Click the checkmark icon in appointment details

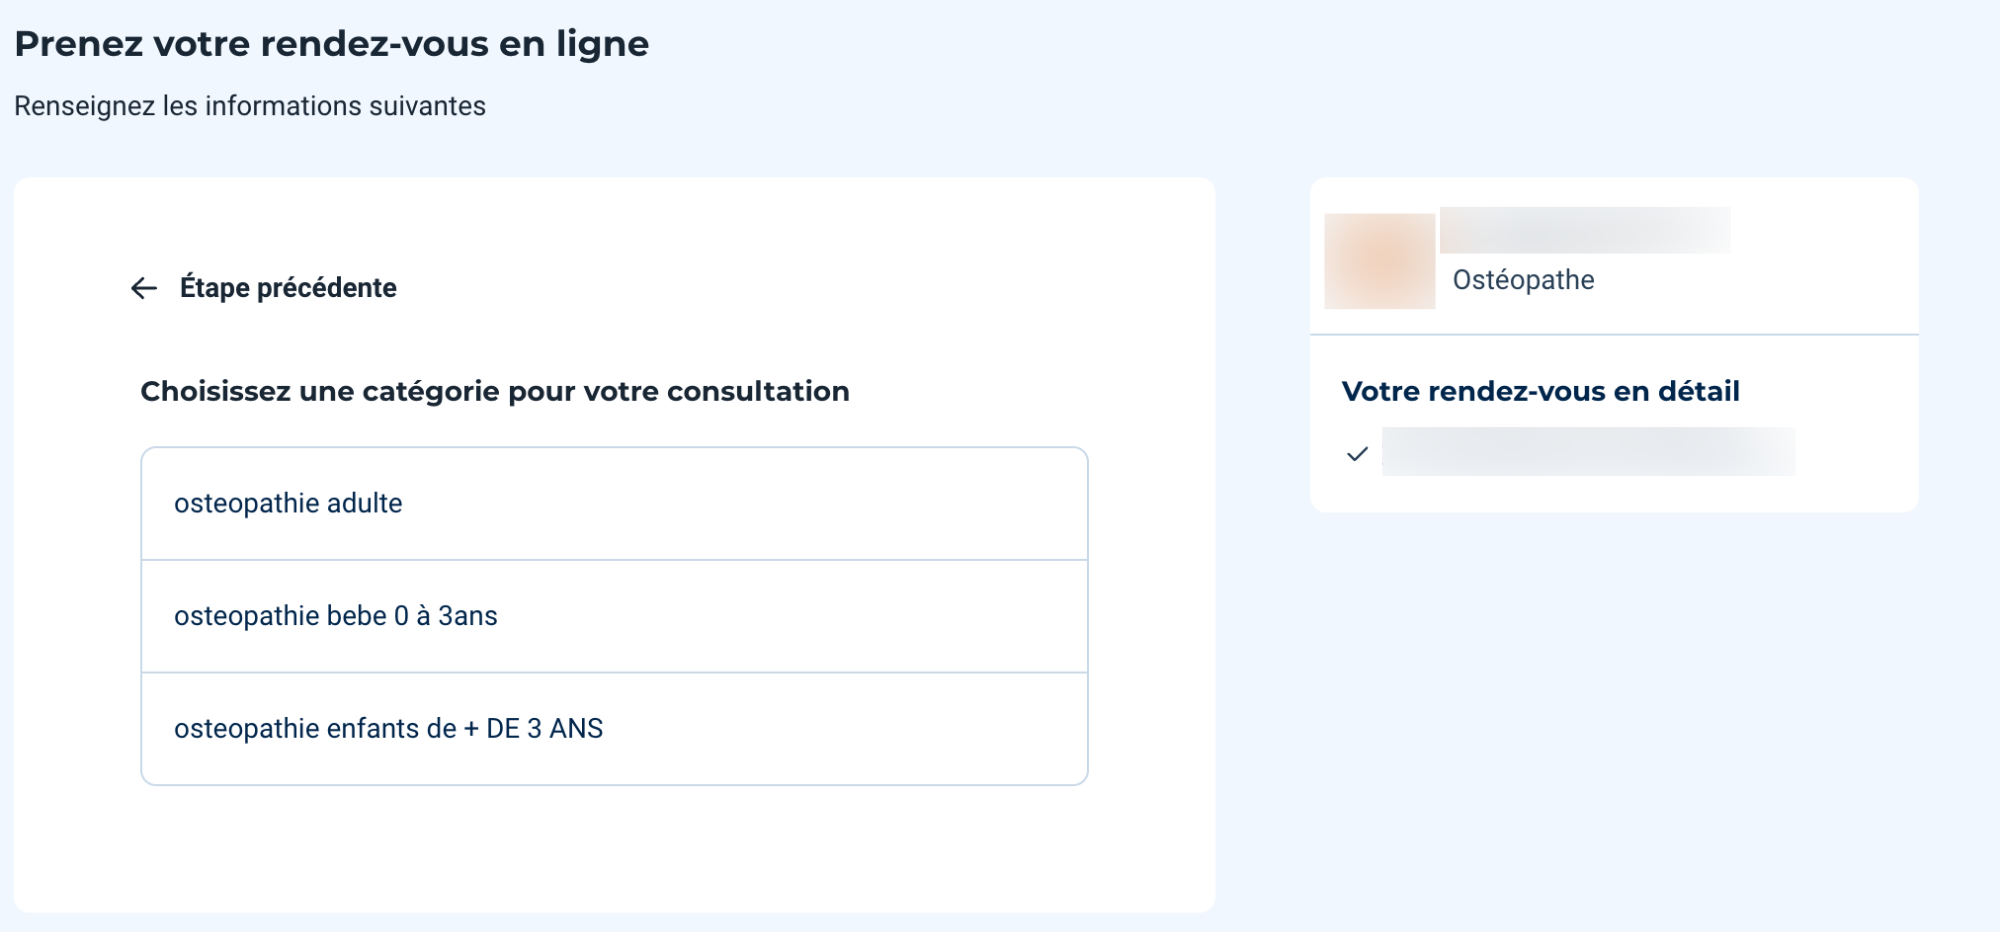[x=1357, y=454]
